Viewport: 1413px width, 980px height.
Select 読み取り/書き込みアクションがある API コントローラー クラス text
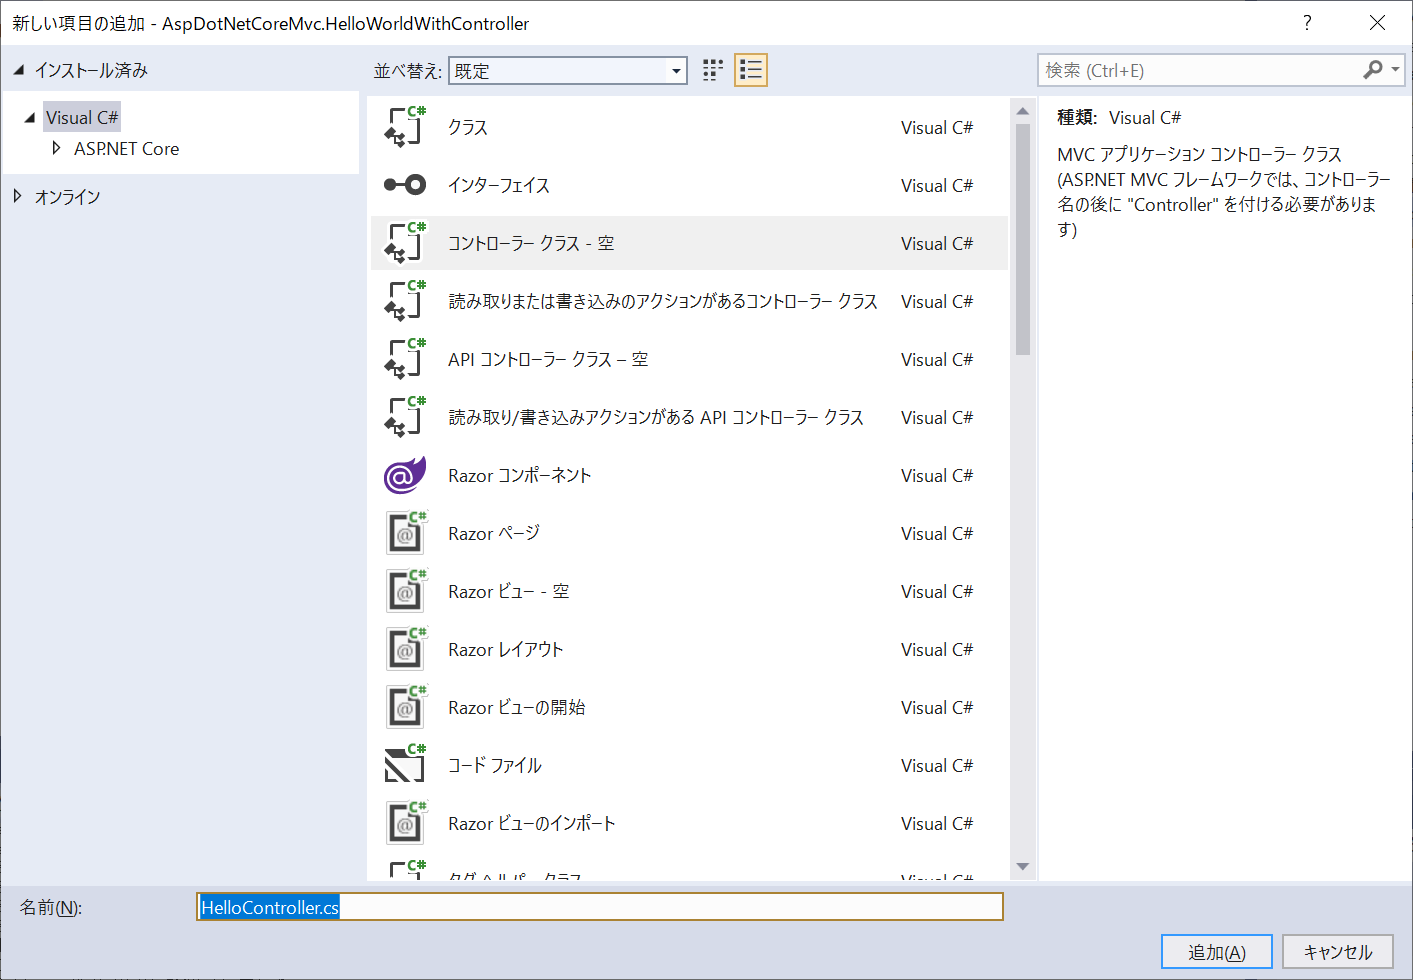click(656, 417)
